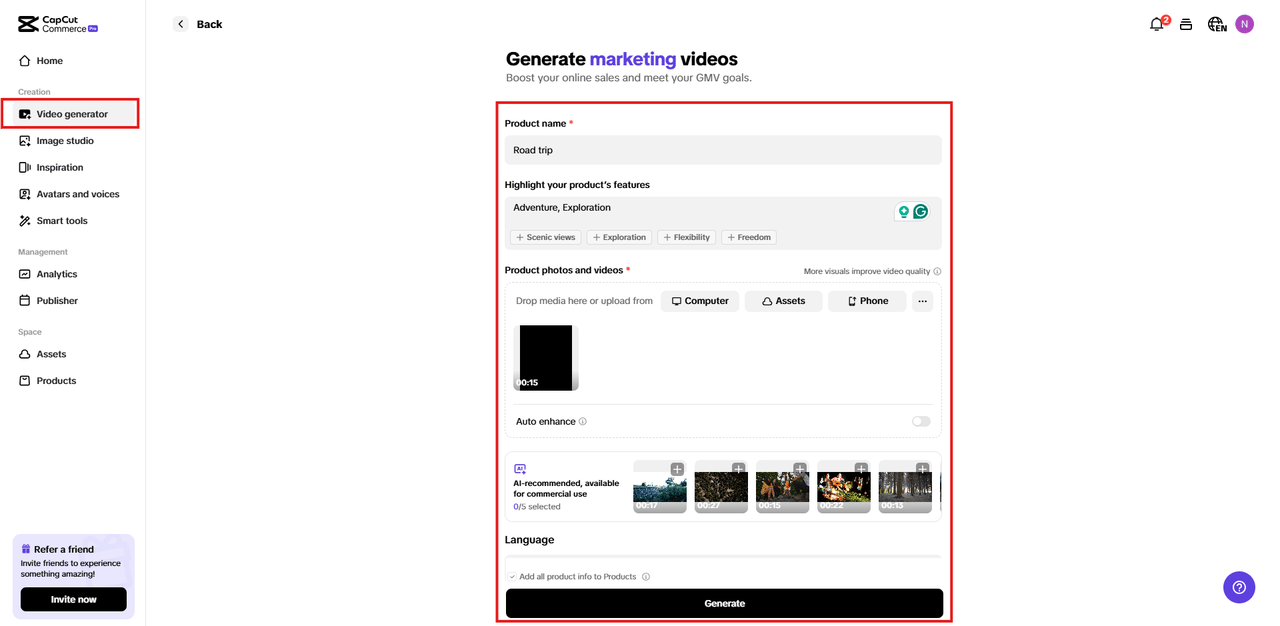Open the help question mark button
Screen dimensions: 1280x626
tap(1239, 587)
